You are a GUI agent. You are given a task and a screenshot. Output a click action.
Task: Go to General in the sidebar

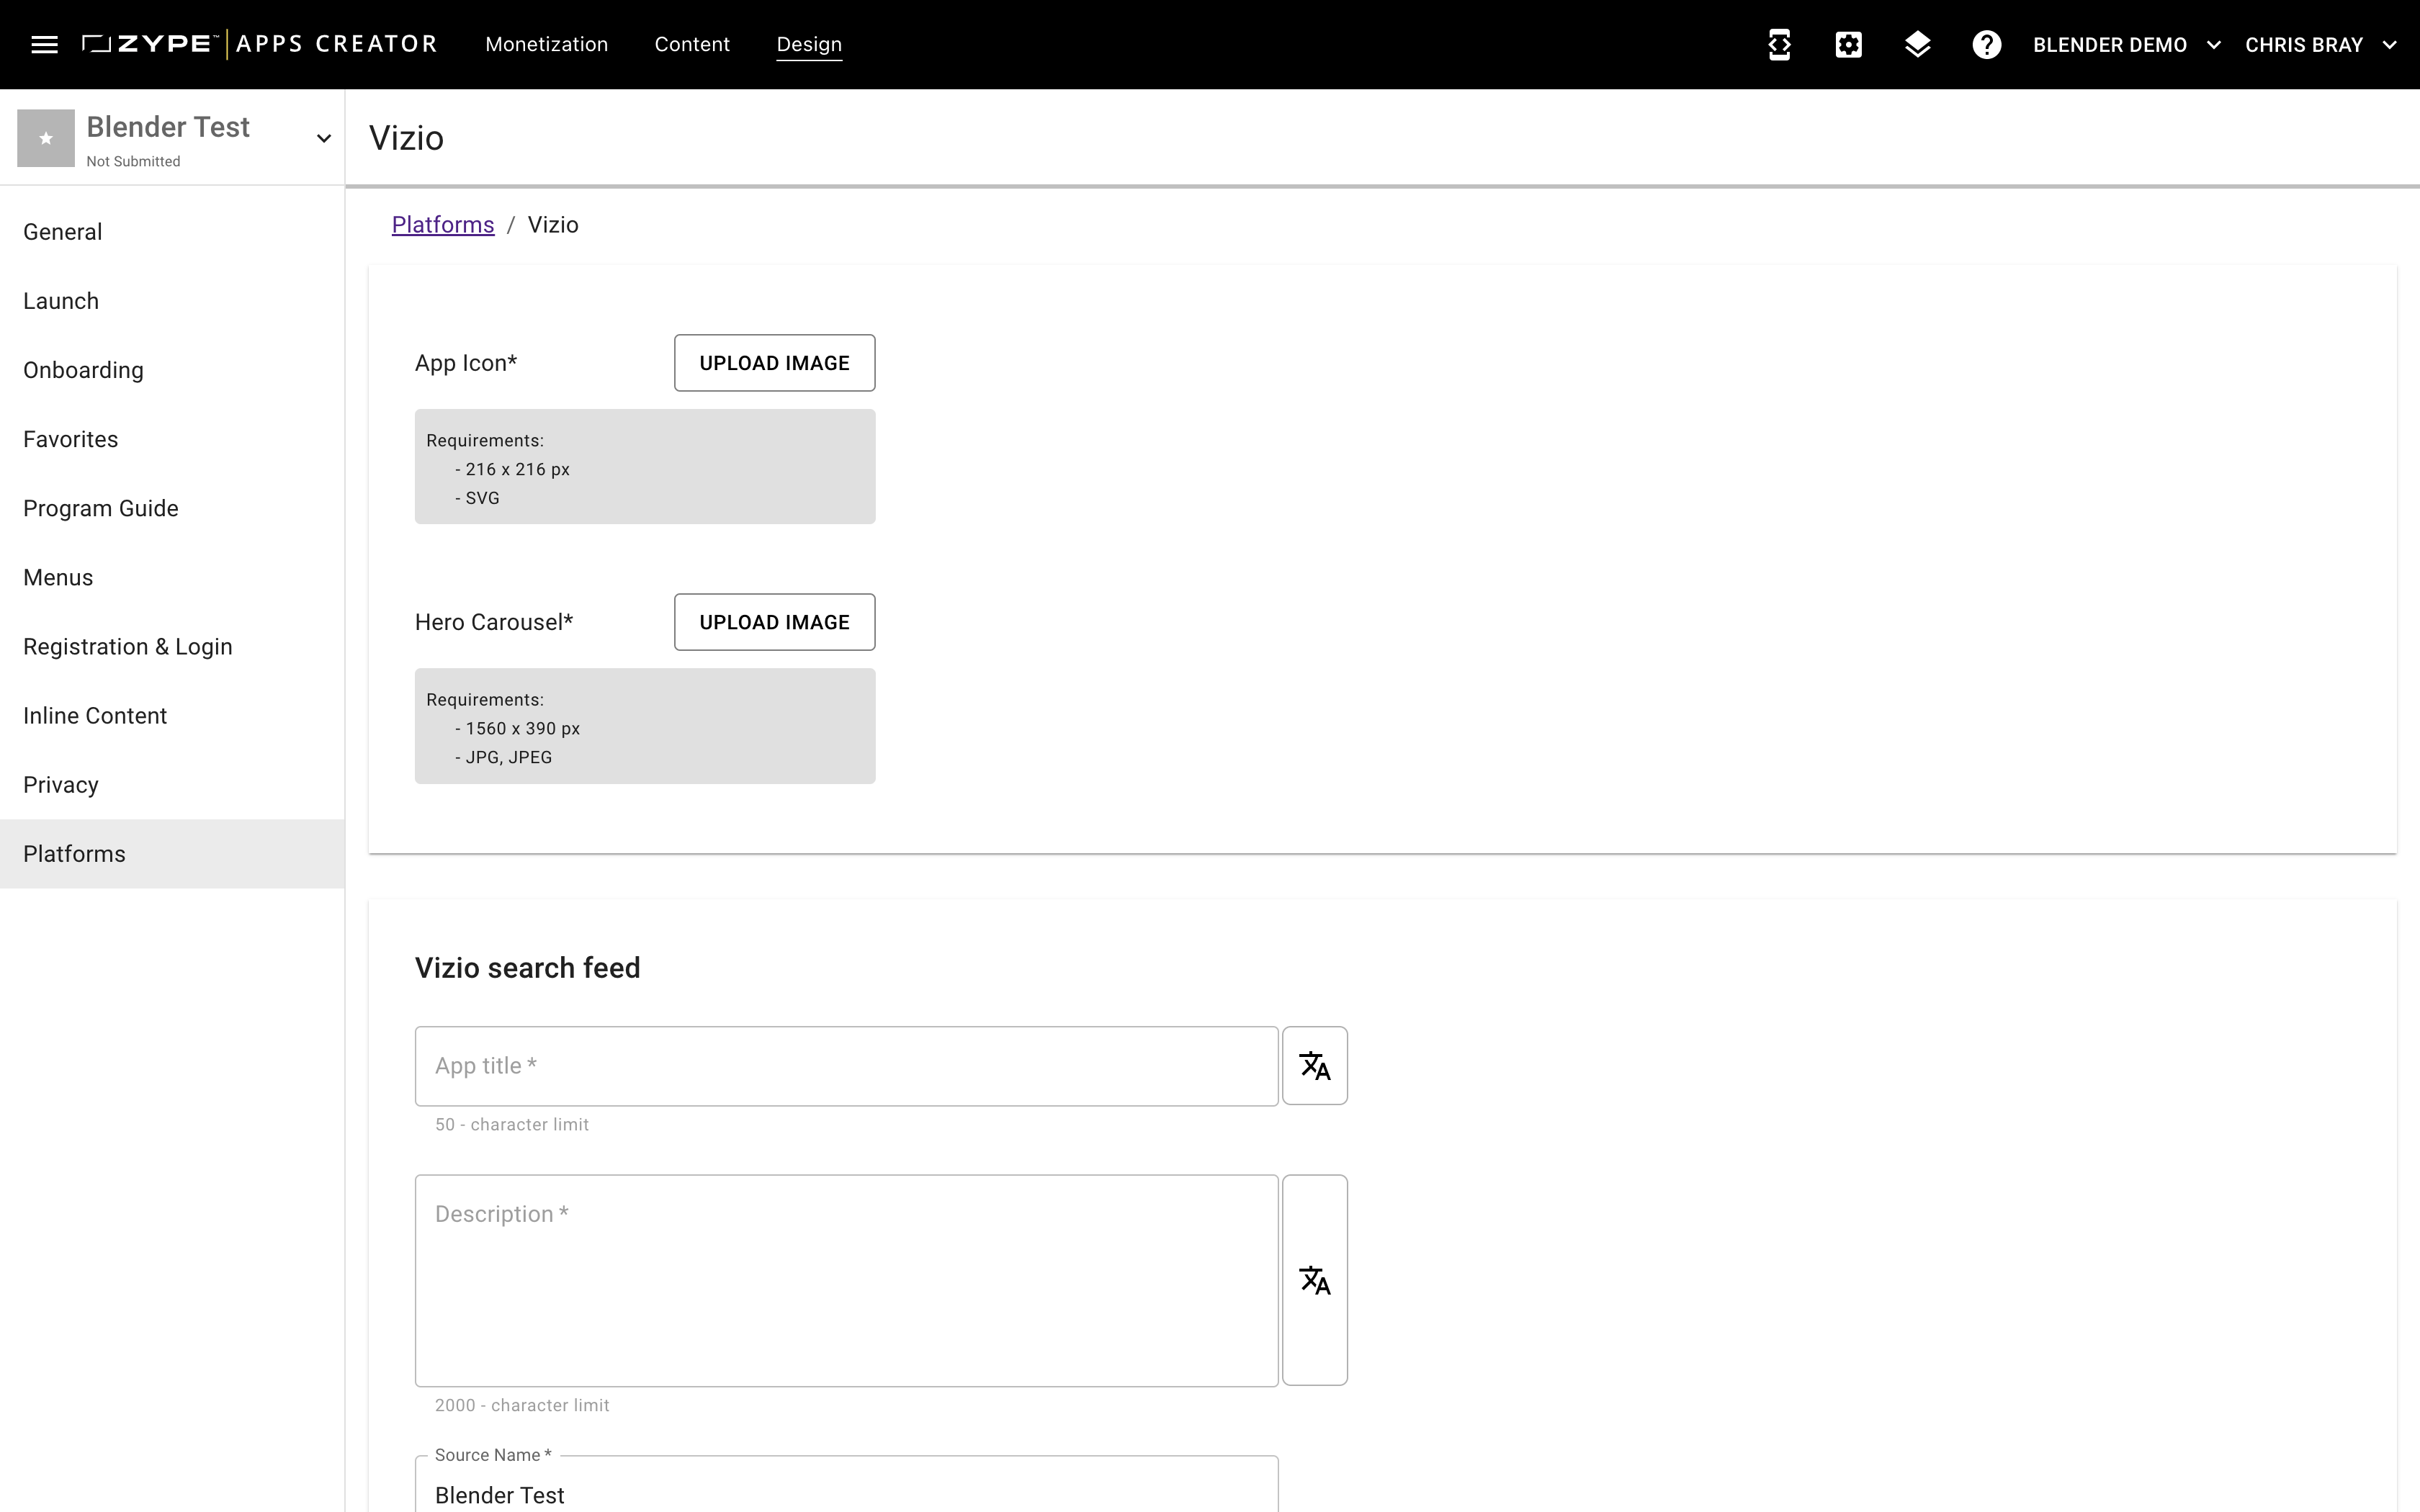click(x=172, y=232)
